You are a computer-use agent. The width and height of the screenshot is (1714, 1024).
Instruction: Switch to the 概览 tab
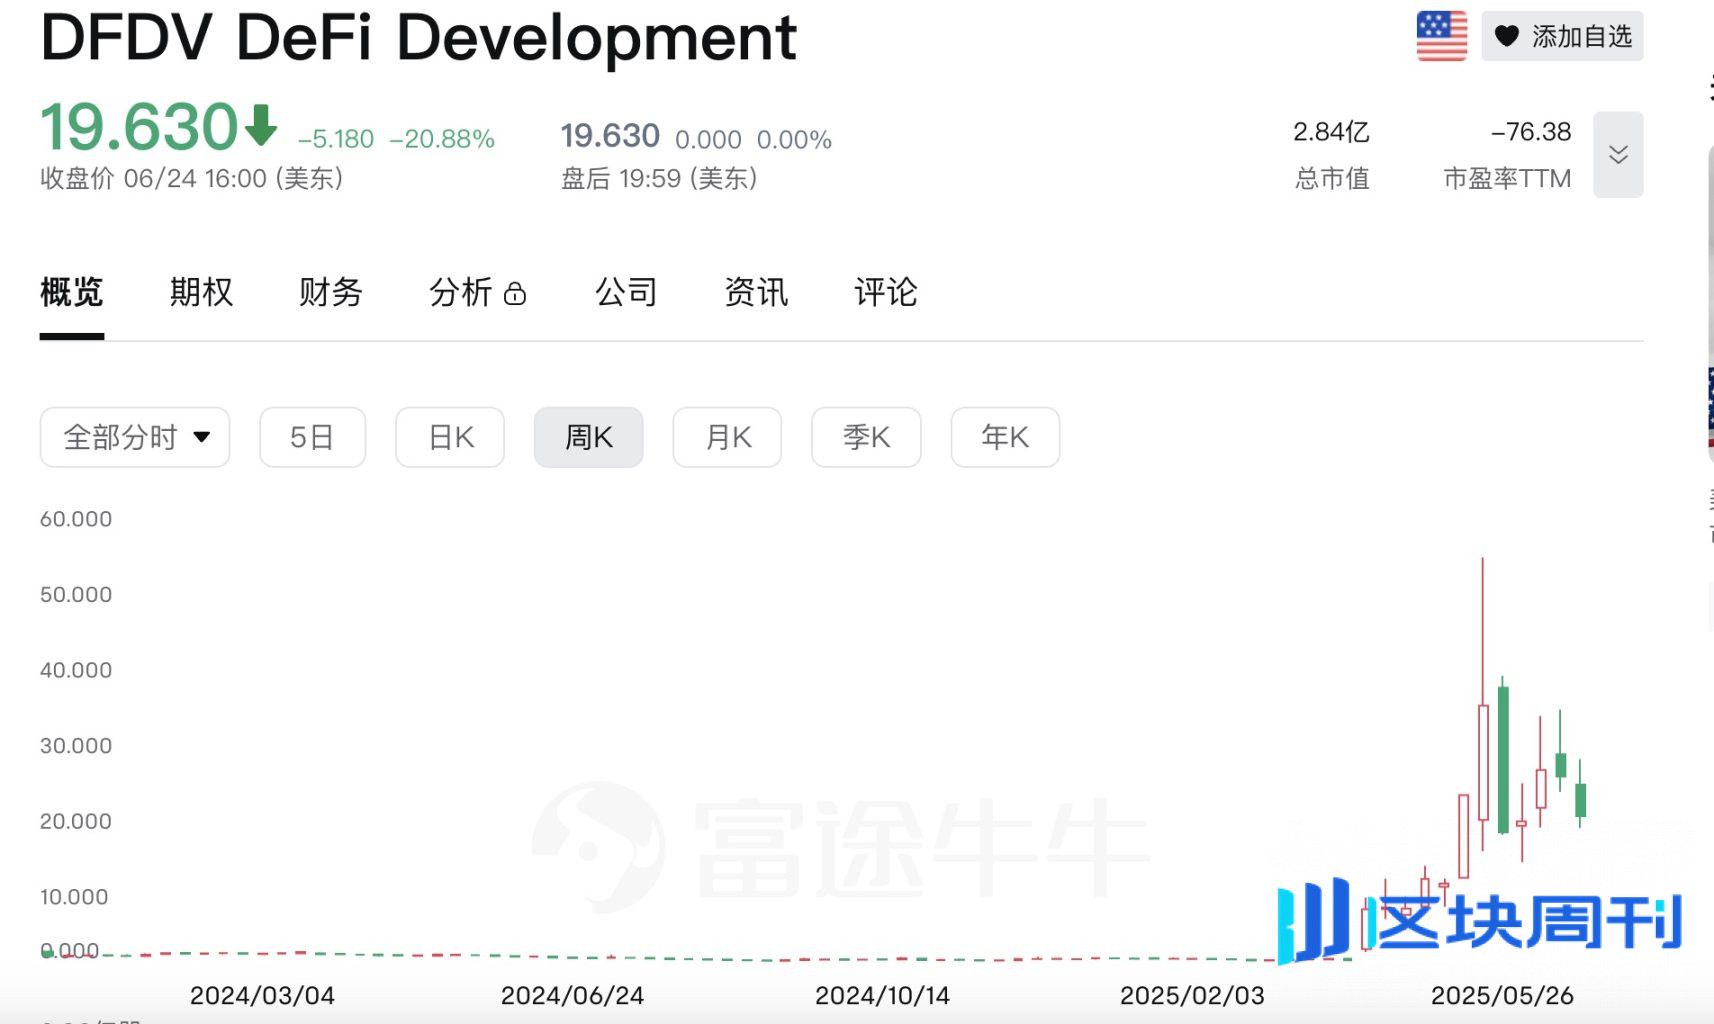tap(72, 292)
